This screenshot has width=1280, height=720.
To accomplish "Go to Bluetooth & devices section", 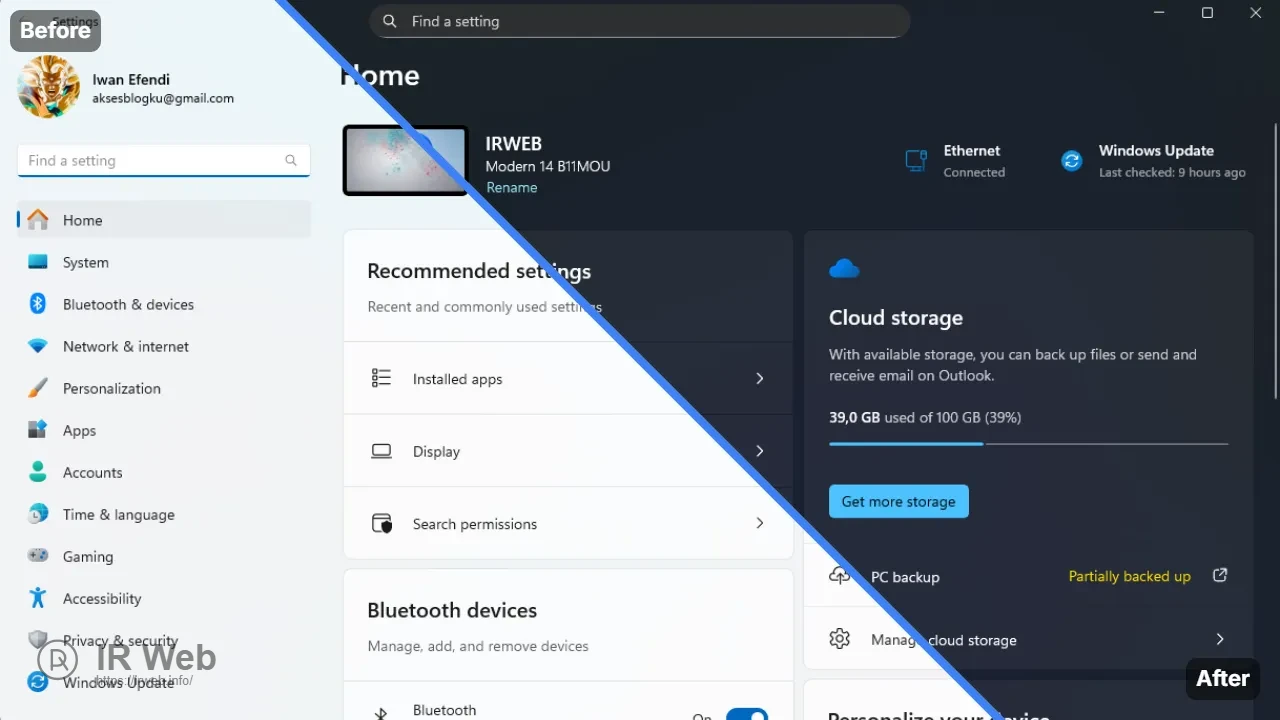I will point(164,304).
